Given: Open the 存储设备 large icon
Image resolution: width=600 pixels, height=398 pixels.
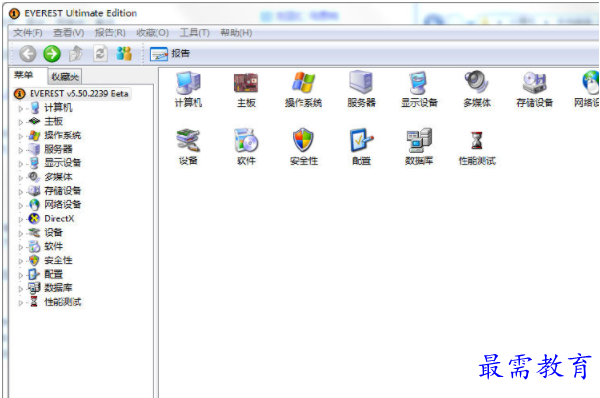Looking at the screenshot, I should pyautogui.click(x=535, y=89).
